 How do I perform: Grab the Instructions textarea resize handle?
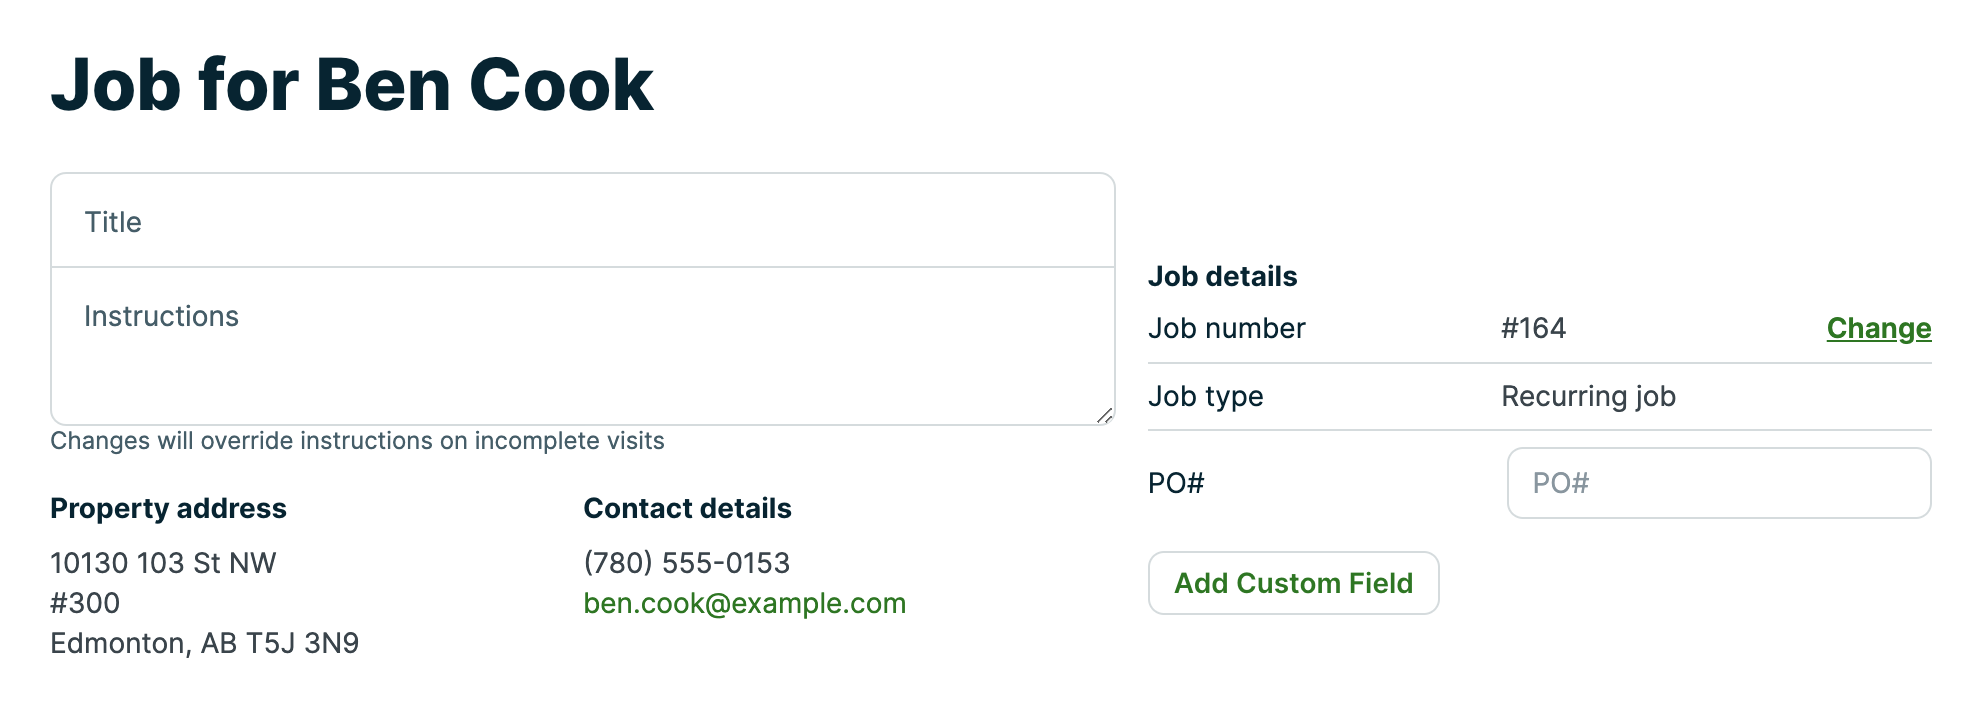pos(1104,415)
